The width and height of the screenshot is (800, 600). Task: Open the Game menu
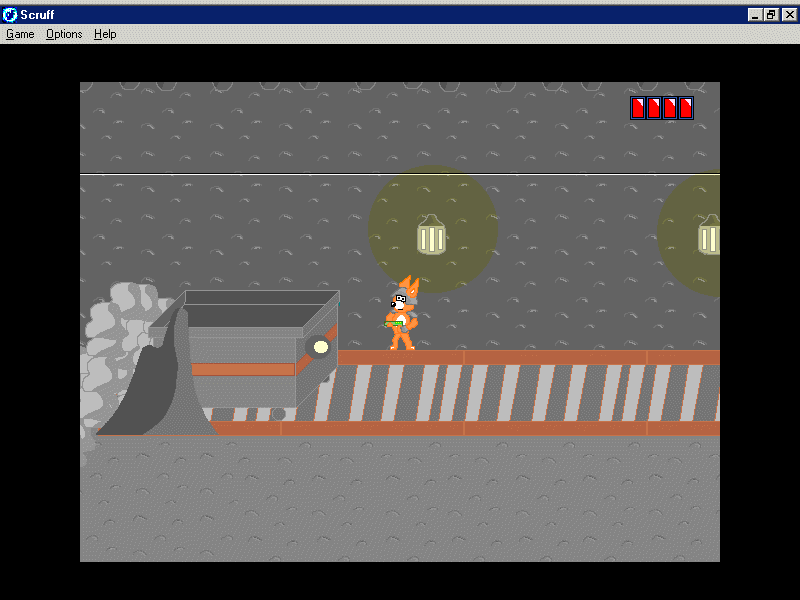coord(20,34)
